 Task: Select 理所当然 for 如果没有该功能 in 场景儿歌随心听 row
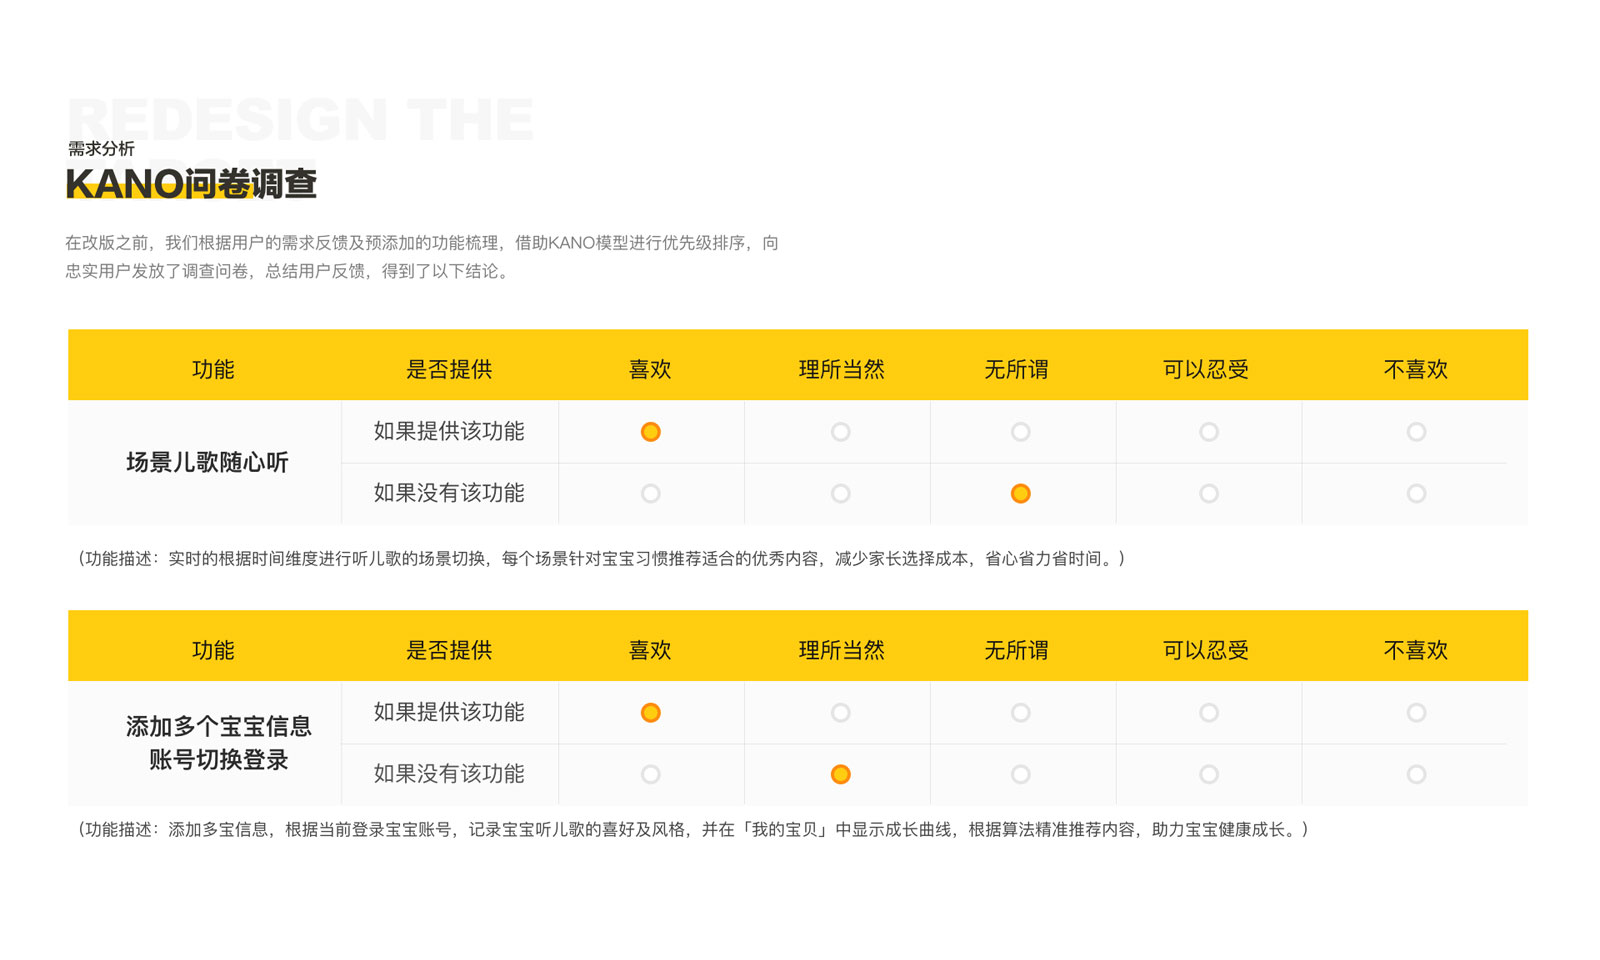point(840,493)
